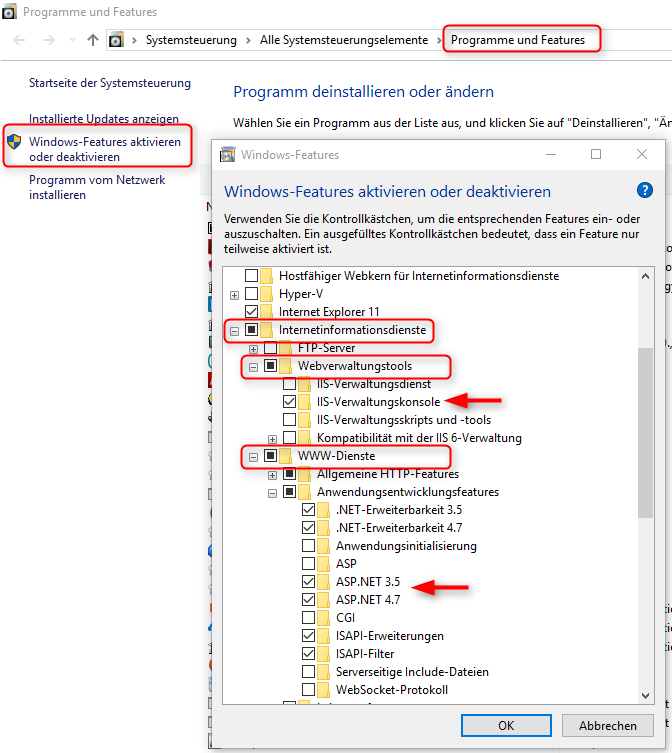Click the Internetinformationsdienste folder icon
Viewport: 672px width, 753px height.
267,329
